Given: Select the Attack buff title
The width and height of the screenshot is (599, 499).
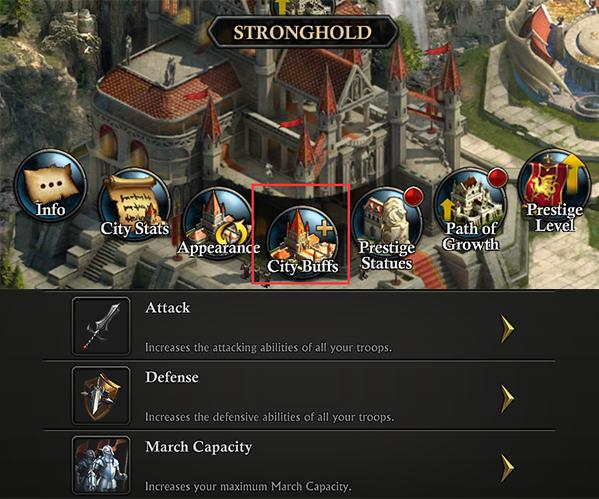Looking at the screenshot, I should pyautogui.click(x=168, y=308).
